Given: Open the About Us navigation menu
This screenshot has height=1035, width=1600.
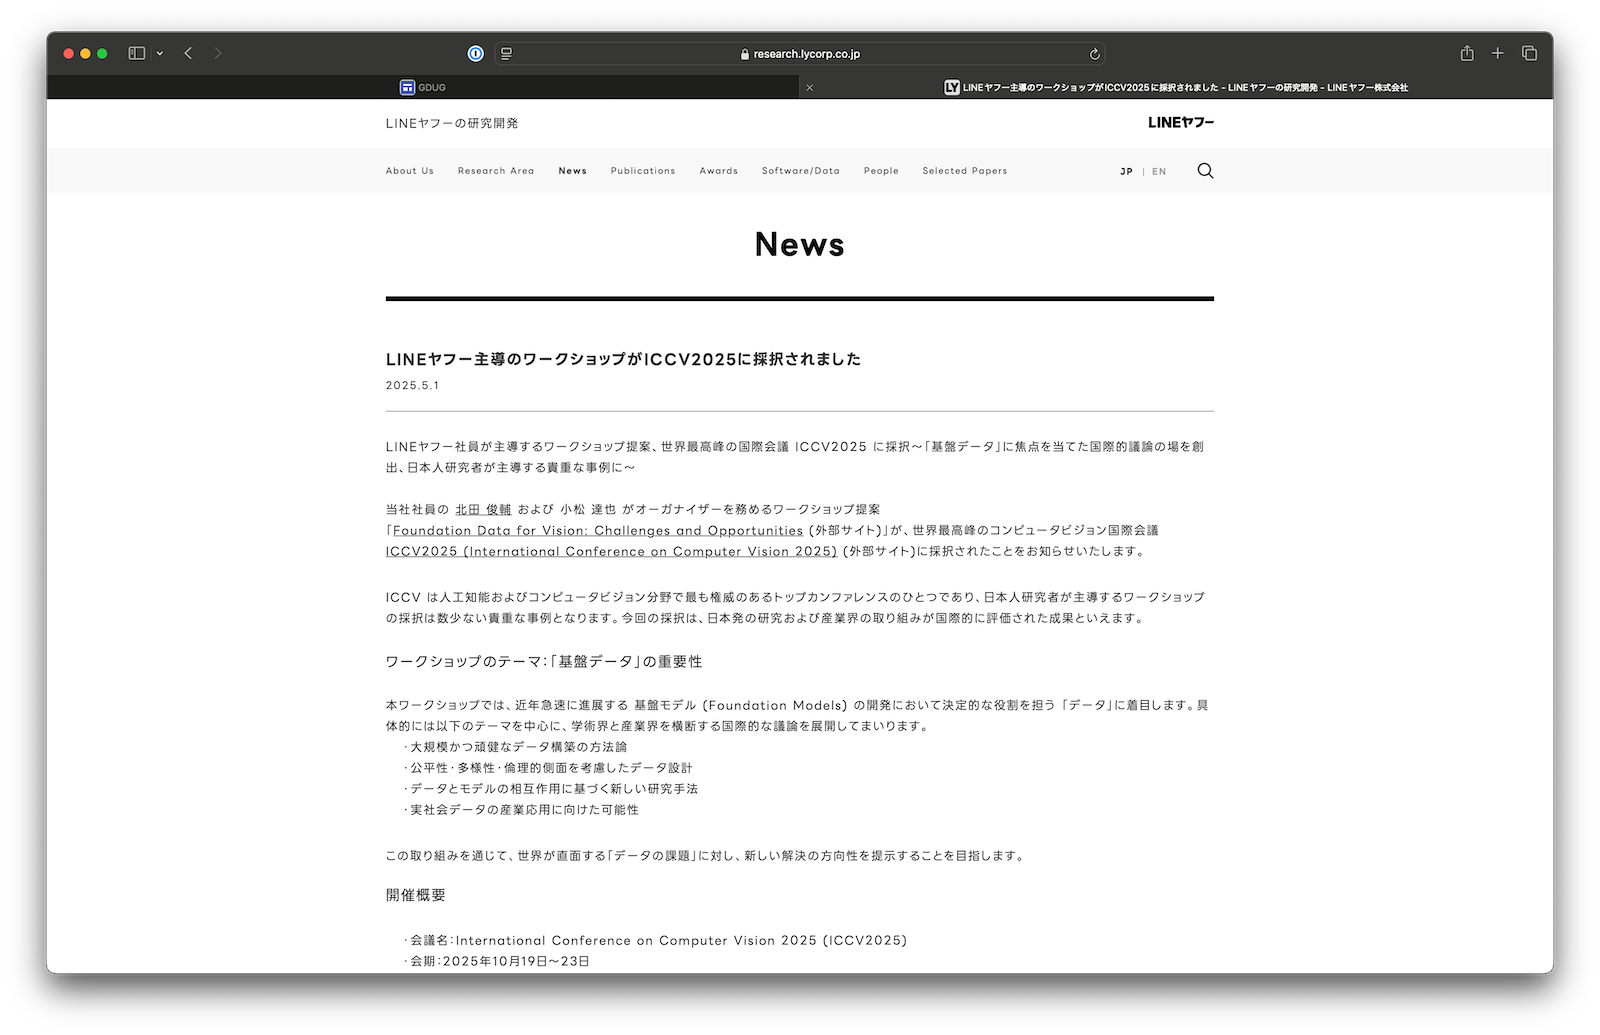Looking at the screenshot, I should pyautogui.click(x=409, y=171).
